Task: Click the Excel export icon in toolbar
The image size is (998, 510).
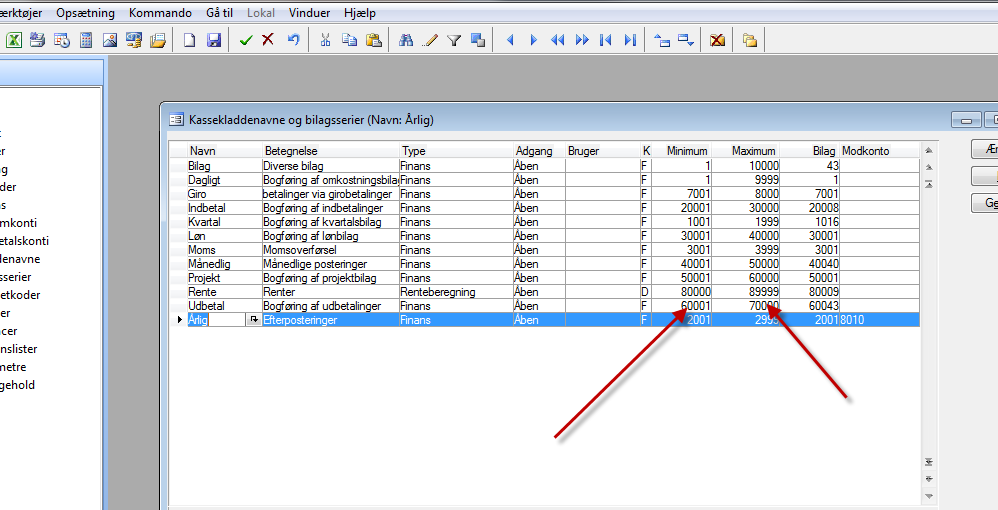Action: (15, 40)
